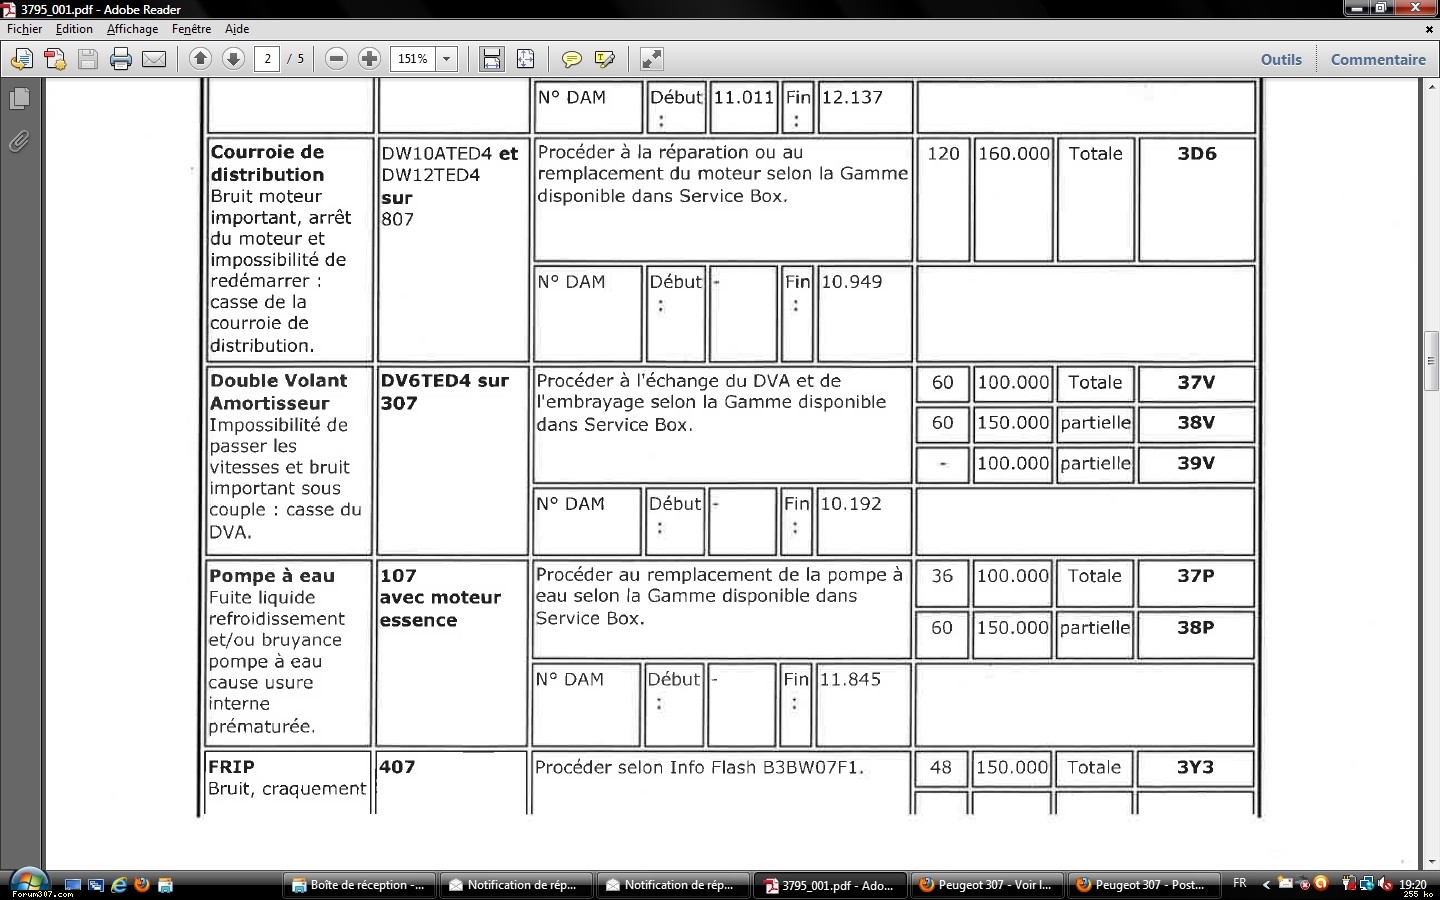Viewport: 1440px width, 900px height.
Task: Open the page thumbnails panel
Action: point(19,99)
